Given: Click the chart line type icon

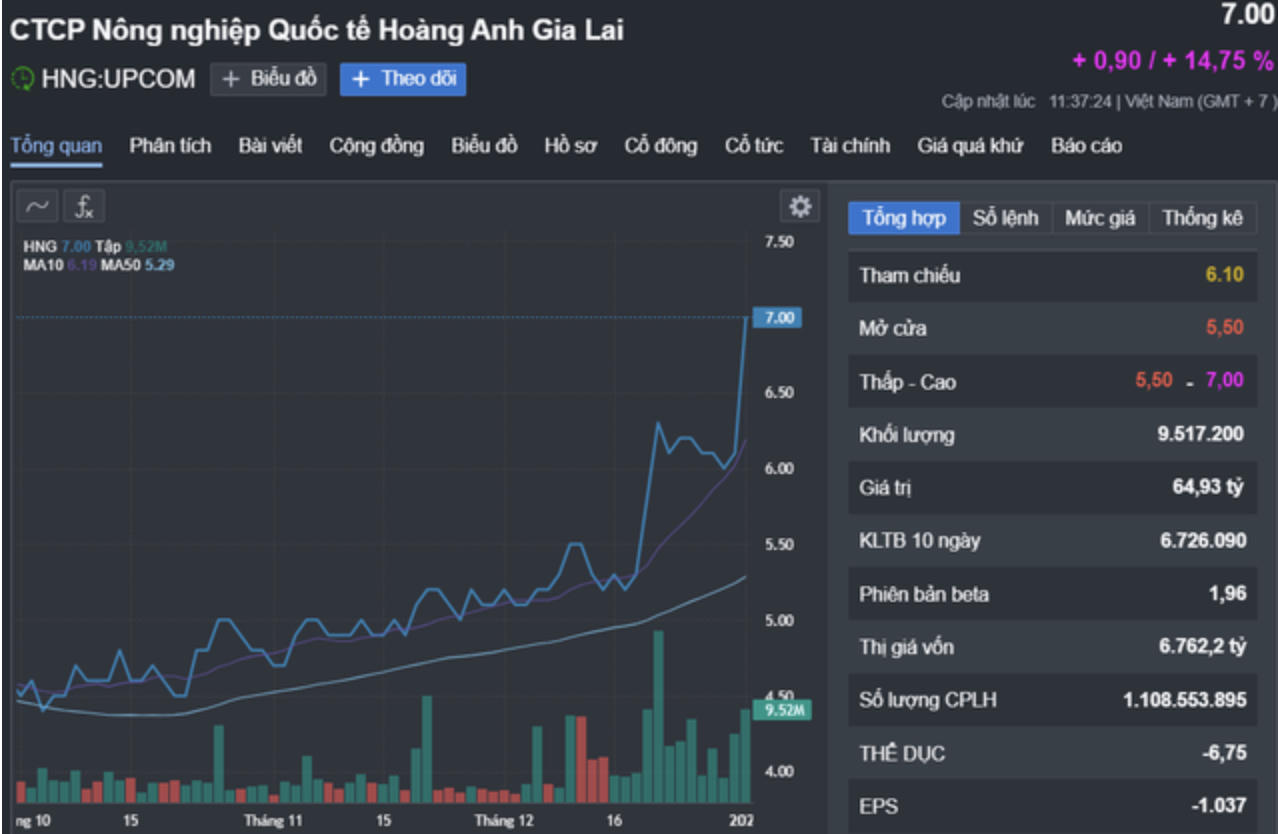Looking at the screenshot, I should tap(37, 206).
